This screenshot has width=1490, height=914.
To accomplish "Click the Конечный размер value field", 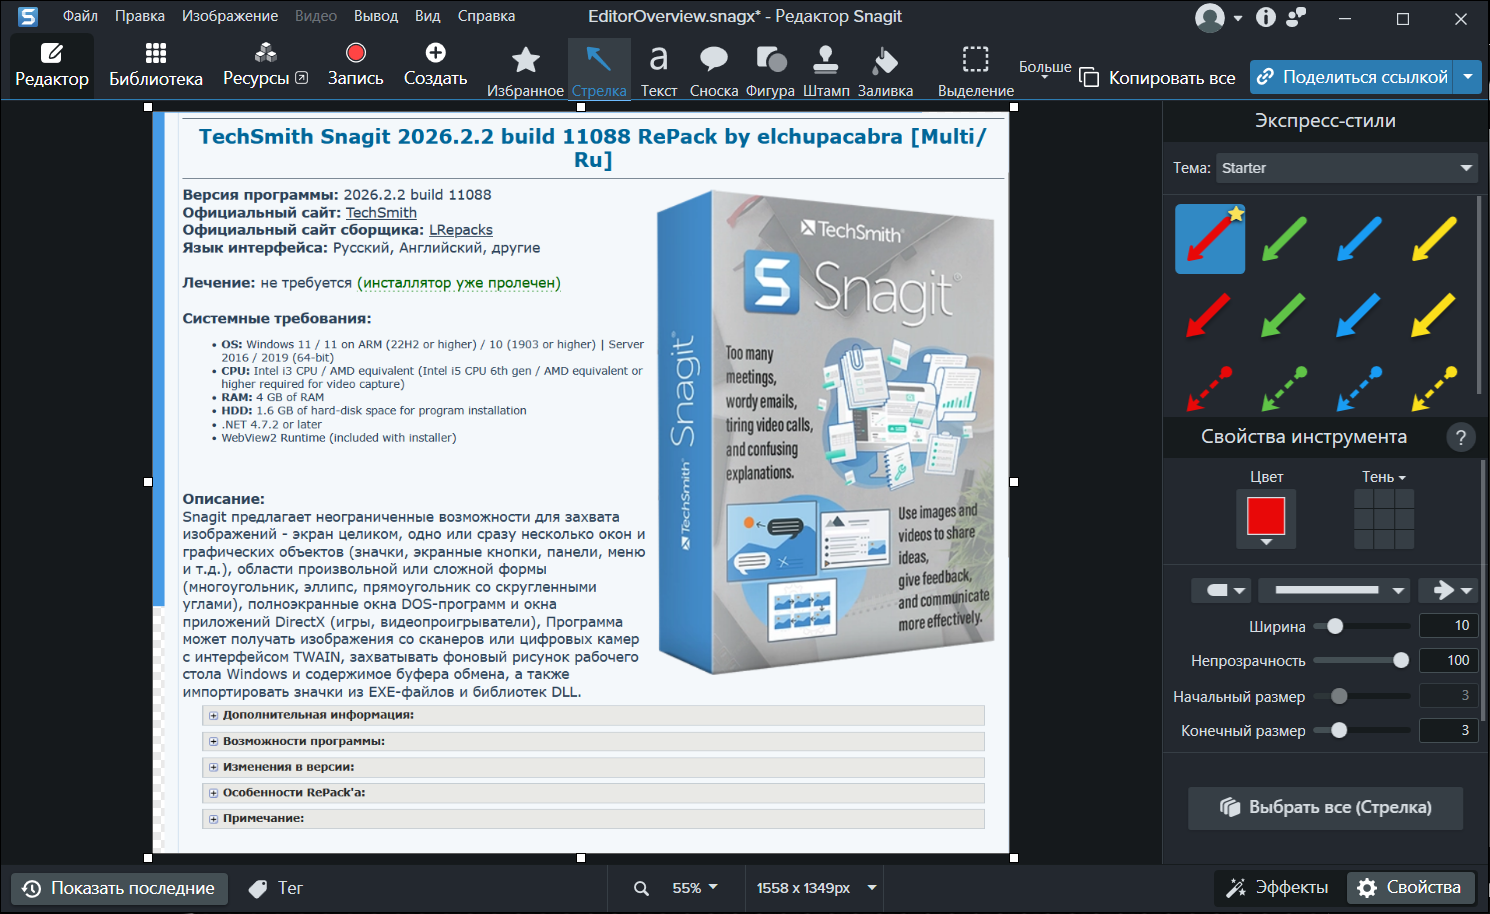I will point(1448,730).
